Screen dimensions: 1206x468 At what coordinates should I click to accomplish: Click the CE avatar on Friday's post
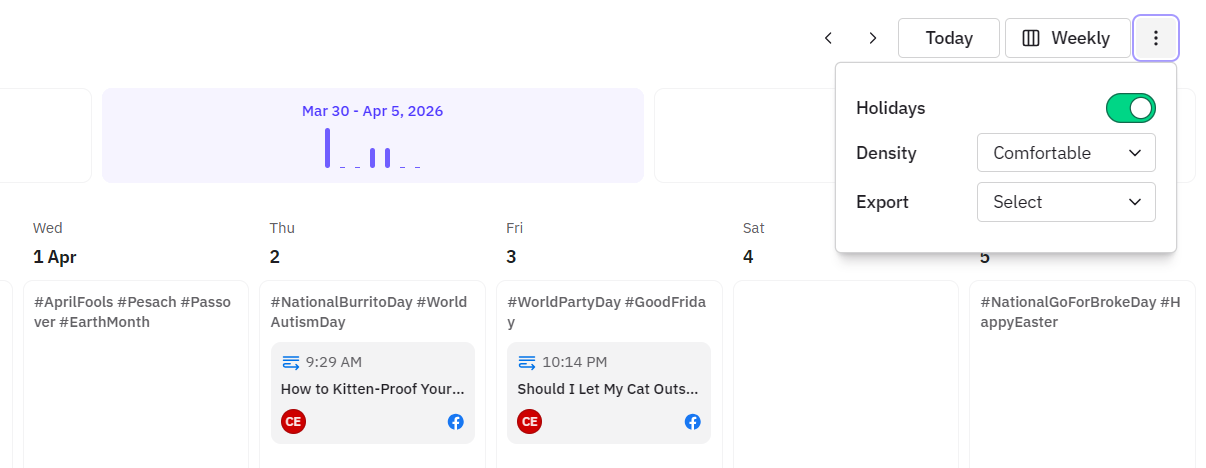click(x=530, y=422)
